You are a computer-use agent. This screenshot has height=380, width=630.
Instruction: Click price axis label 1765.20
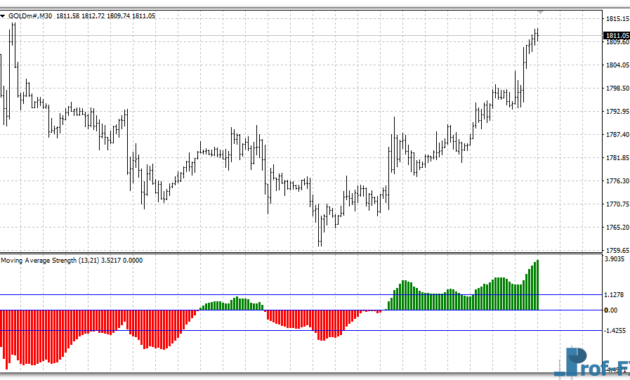pos(617,227)
